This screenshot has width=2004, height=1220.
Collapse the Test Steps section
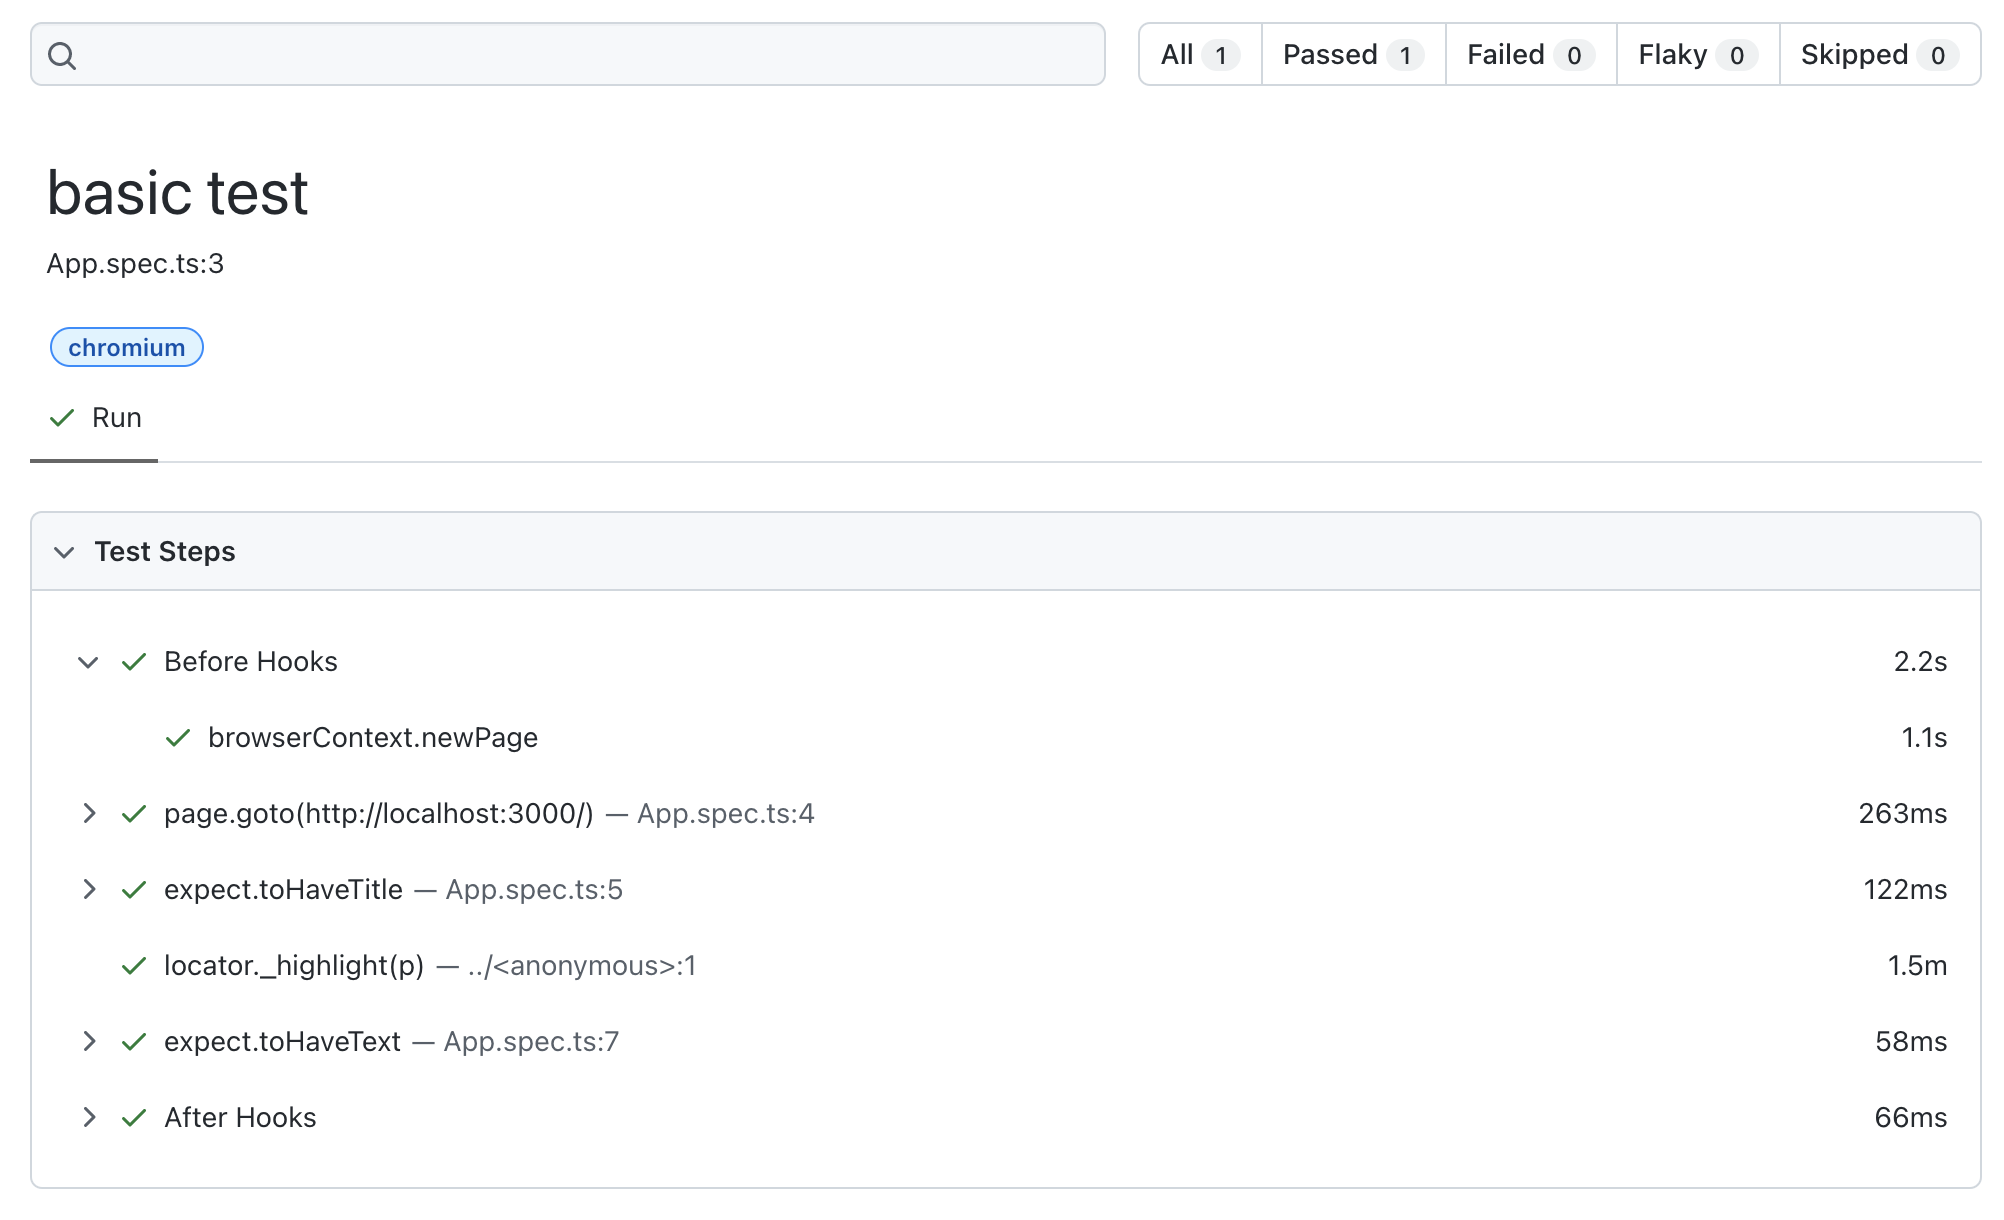pos(65,551)
